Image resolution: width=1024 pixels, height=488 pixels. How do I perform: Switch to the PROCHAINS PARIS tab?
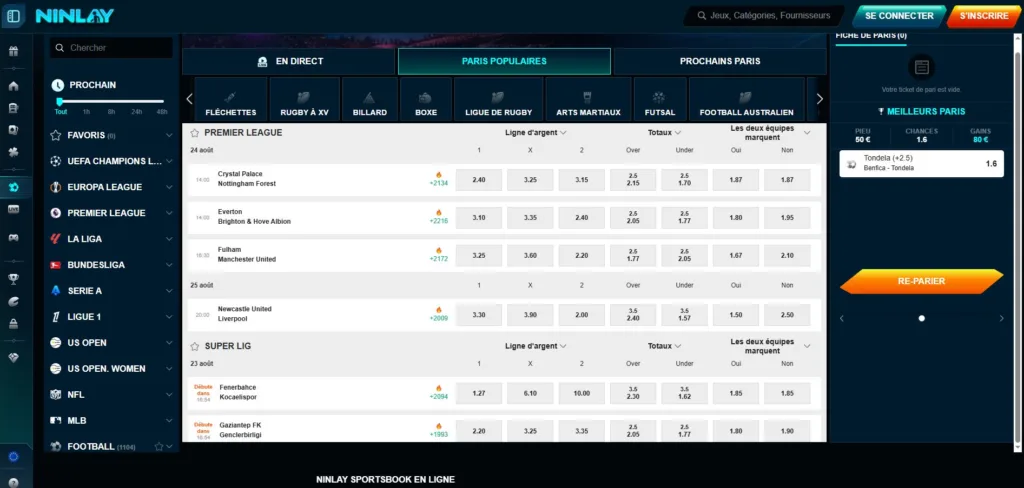point(720,61)
